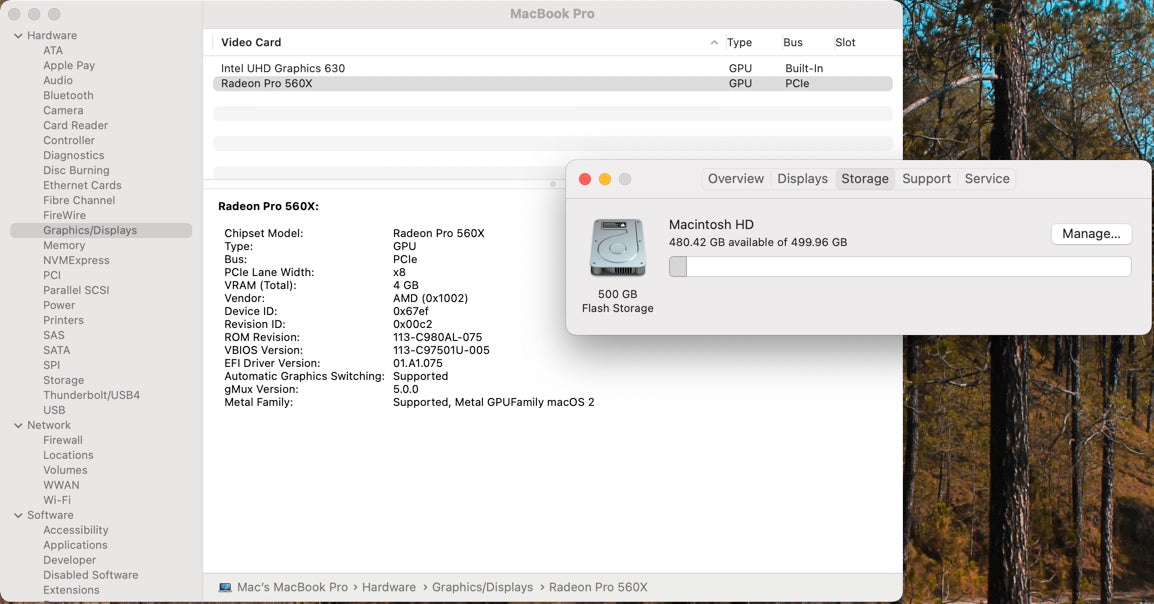The height and width of the screenshot is (604, 1154).
Task: Click the storage usage bar
Action: click(898, 266)
